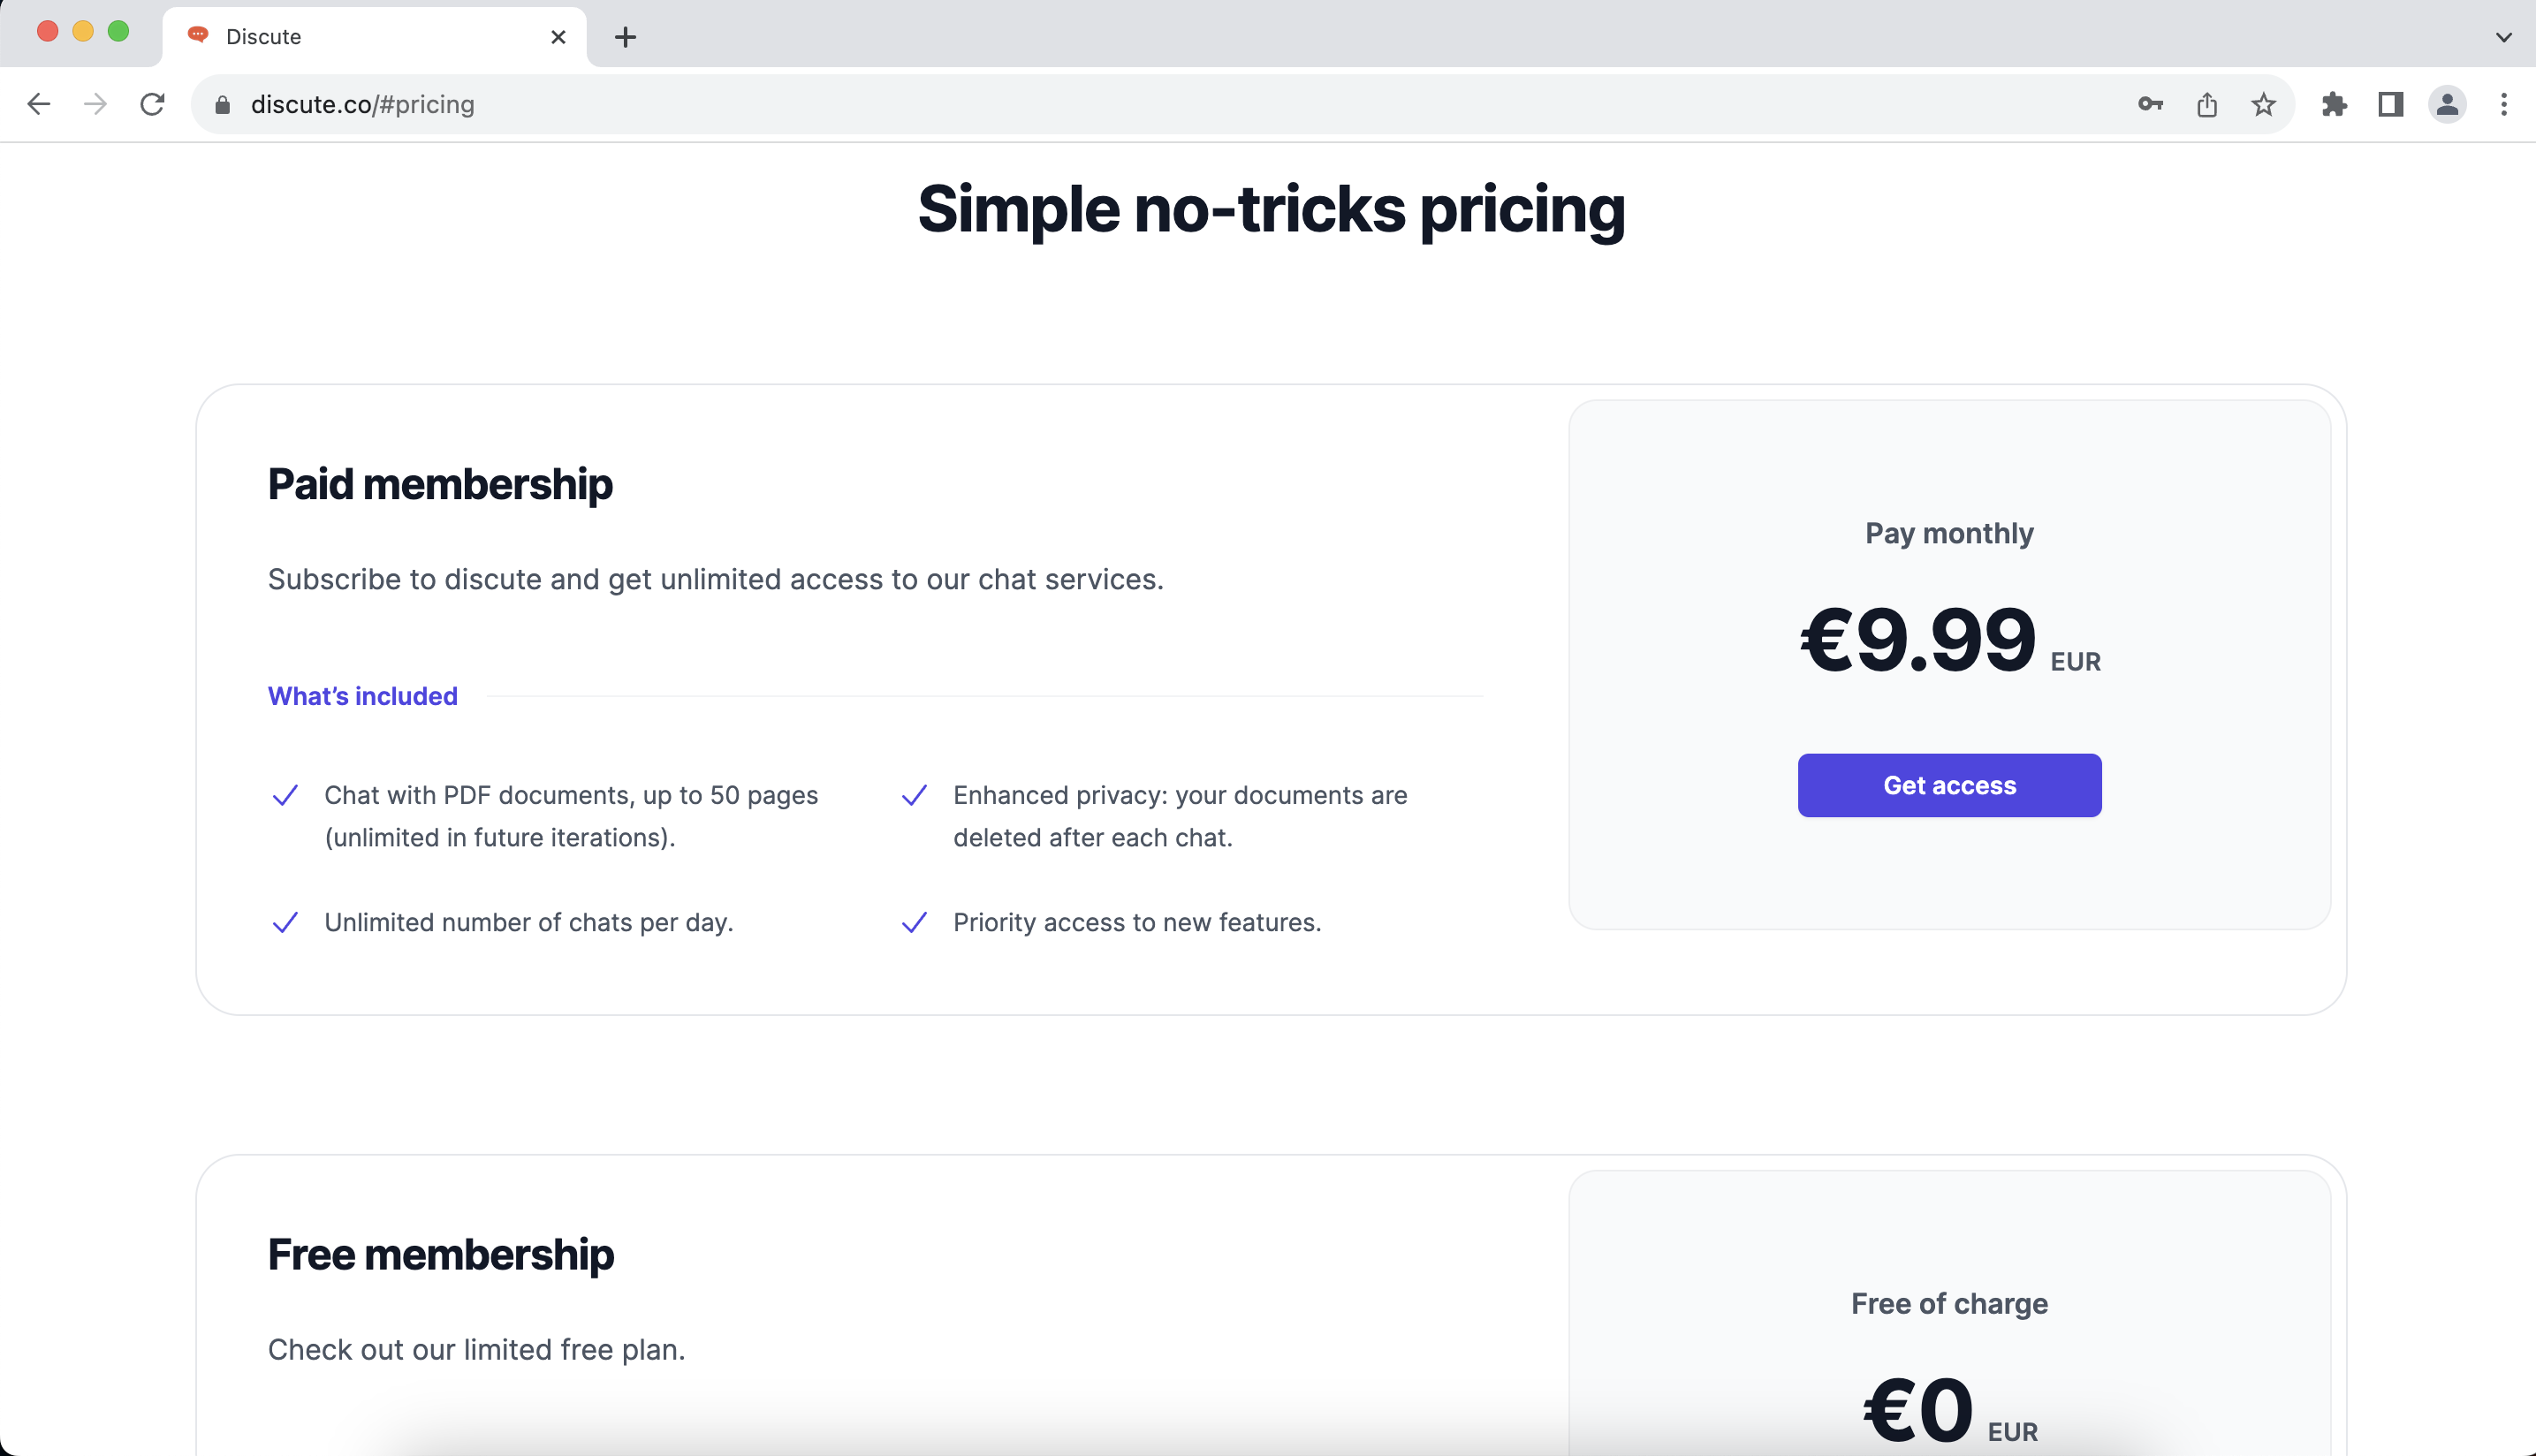This screenshot has height=1456, width=2536.
Task: Click the forward navigation arrow
Action: pyautogui.click(x=96, y=104)
